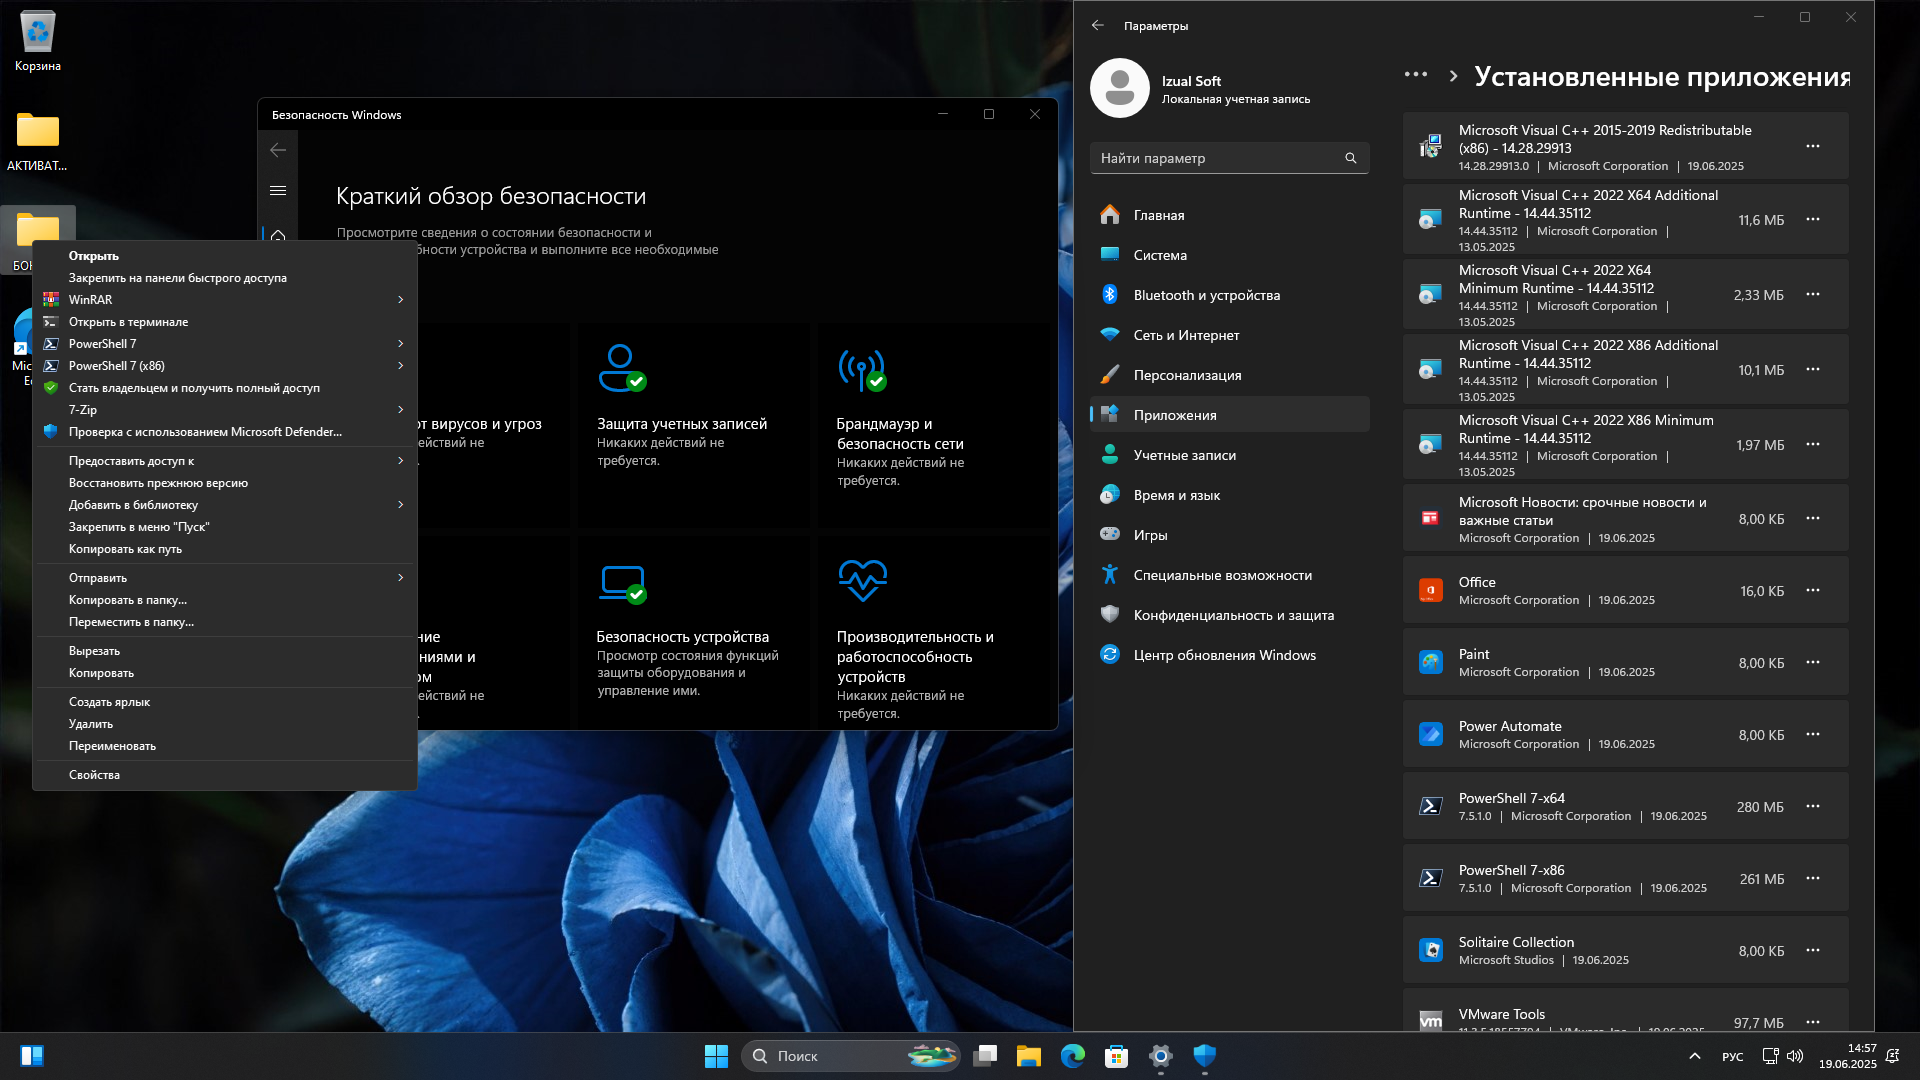Open Специальные возможности settings section
The width and height of the screenshot is (1920, 1080).
point(1229,575)
